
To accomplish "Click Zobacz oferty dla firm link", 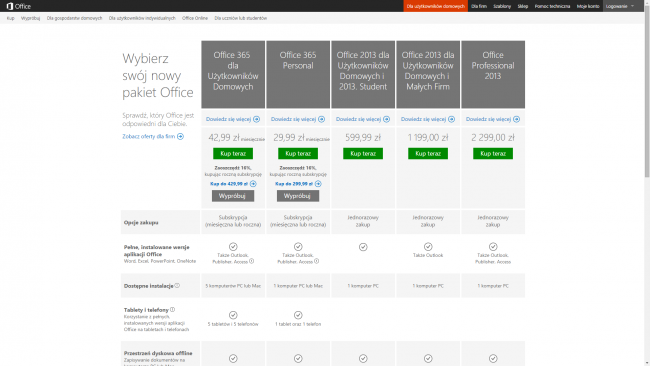I will [x=148, y=136].
